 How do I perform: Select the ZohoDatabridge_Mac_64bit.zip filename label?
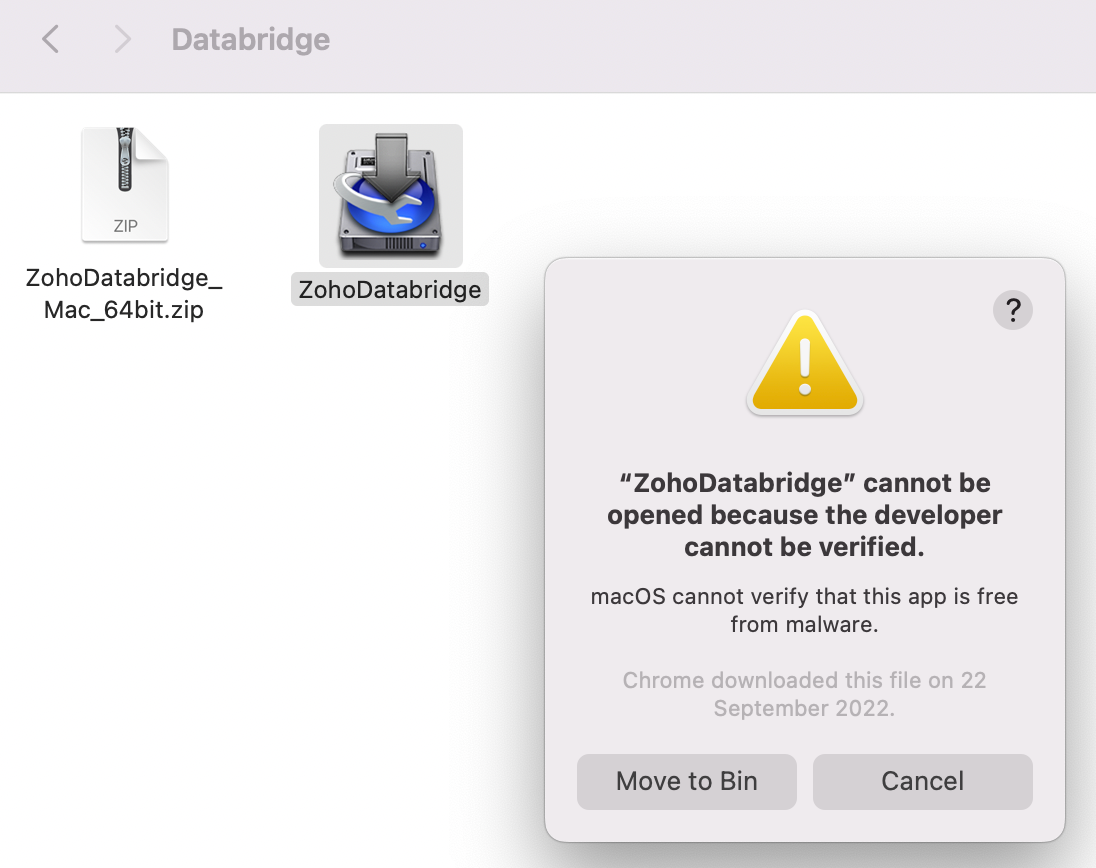pyautogui.click(x=124, y=294)
